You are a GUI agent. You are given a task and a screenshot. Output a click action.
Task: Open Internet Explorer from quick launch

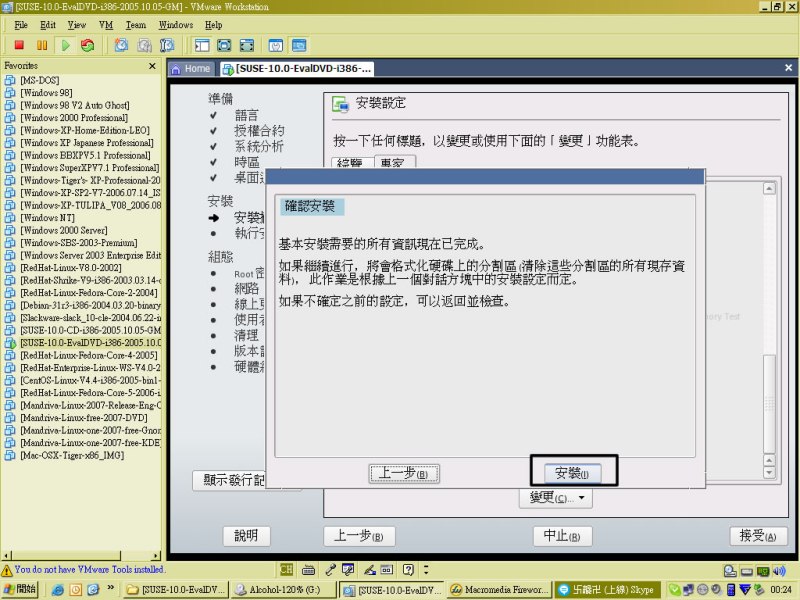click(x=58, y=590)
